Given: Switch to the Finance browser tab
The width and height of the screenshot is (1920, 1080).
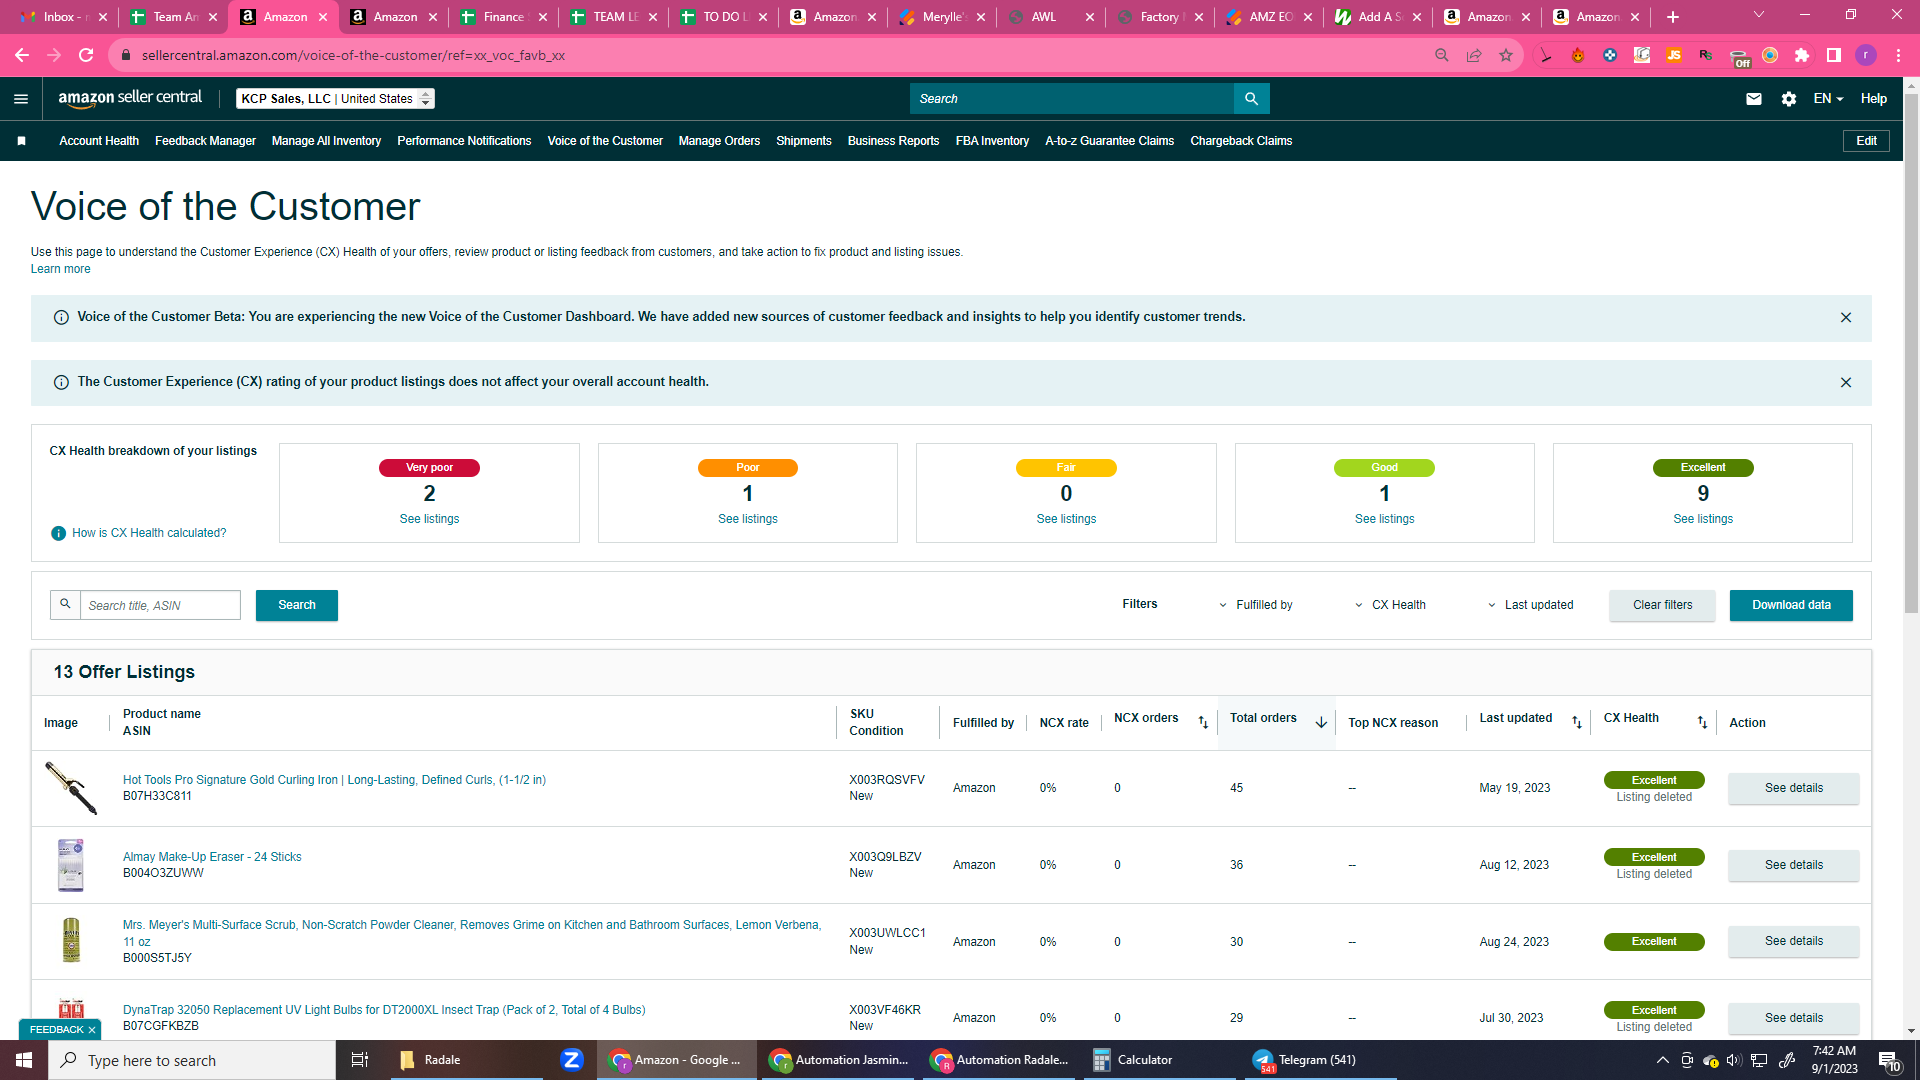Looking at the screenshot, I should pos(503,17).
